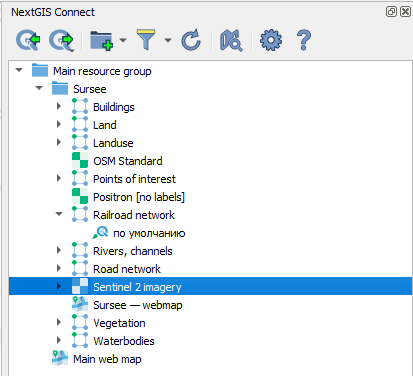Expand the Landuse layer node
The image size is (413, 376).
tap(59, 142)
